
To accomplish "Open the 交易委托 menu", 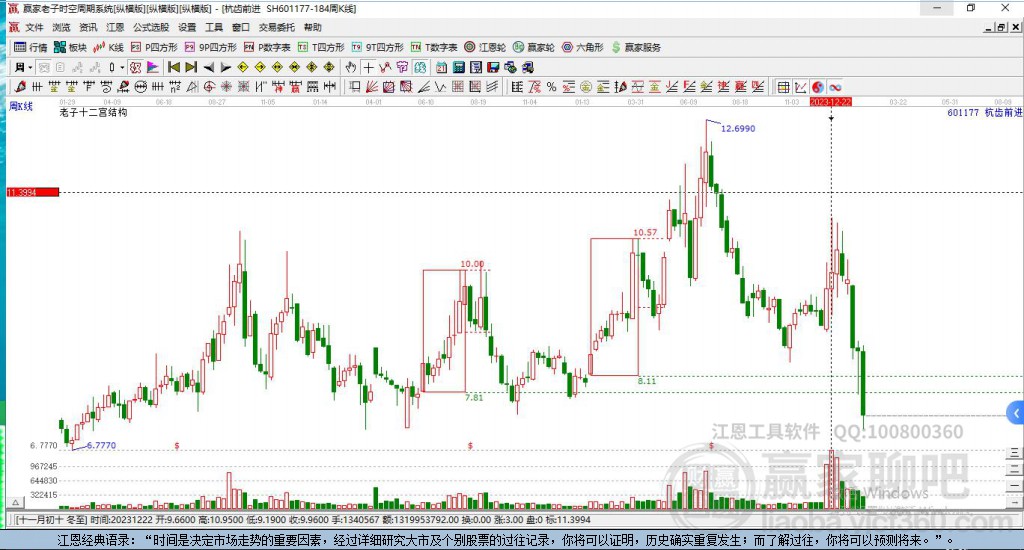I will coord(276,27).
